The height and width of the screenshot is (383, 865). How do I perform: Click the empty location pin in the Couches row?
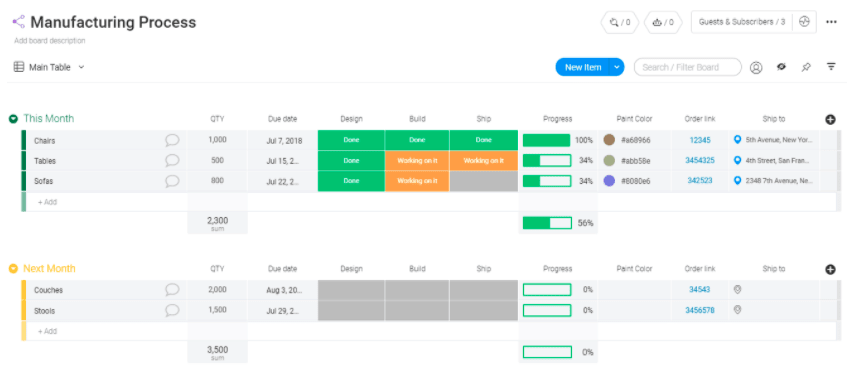pos(738,289)
